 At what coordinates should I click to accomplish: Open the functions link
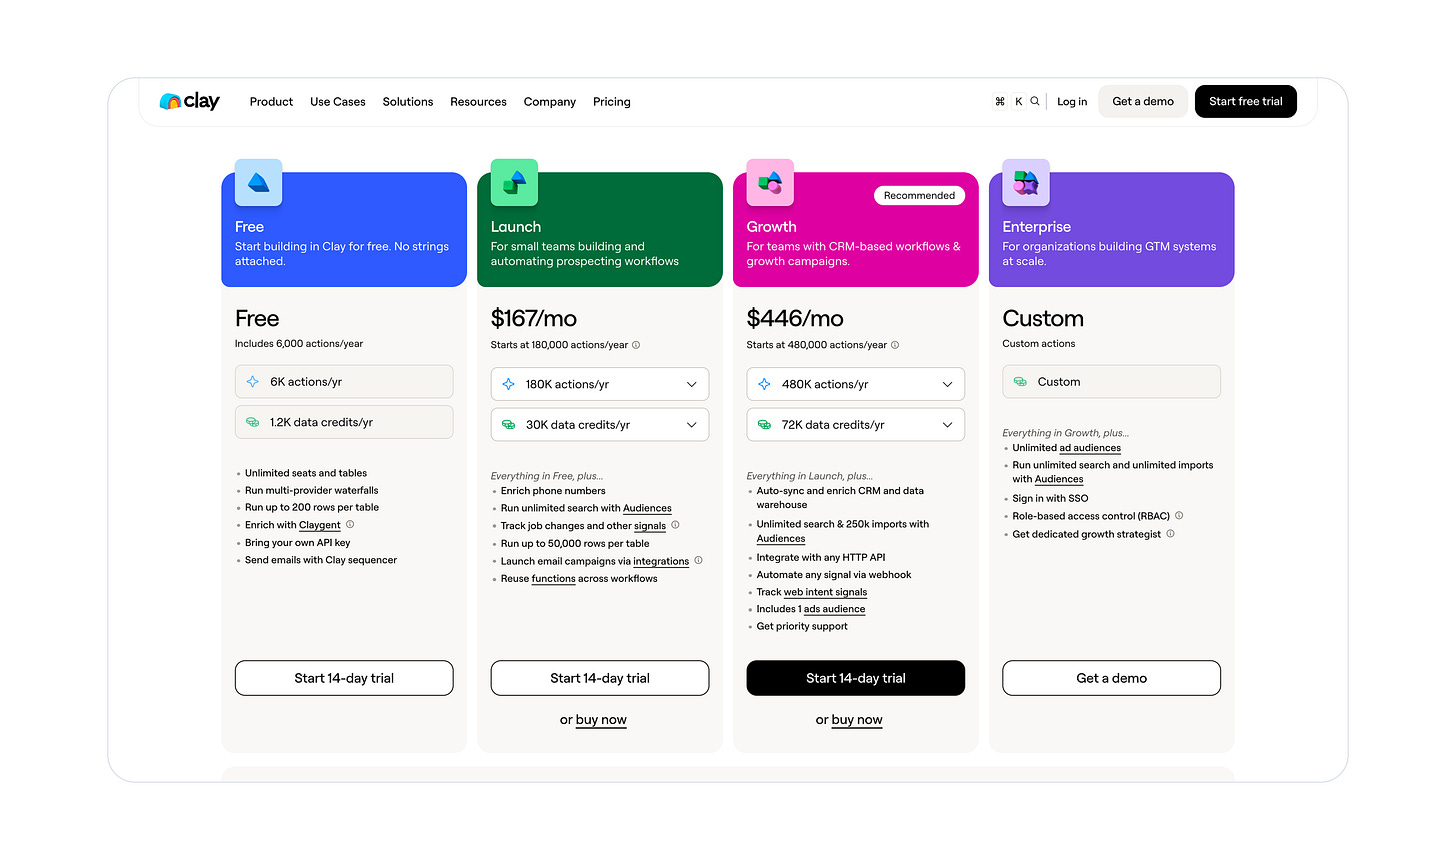click(x=553, y=579)
